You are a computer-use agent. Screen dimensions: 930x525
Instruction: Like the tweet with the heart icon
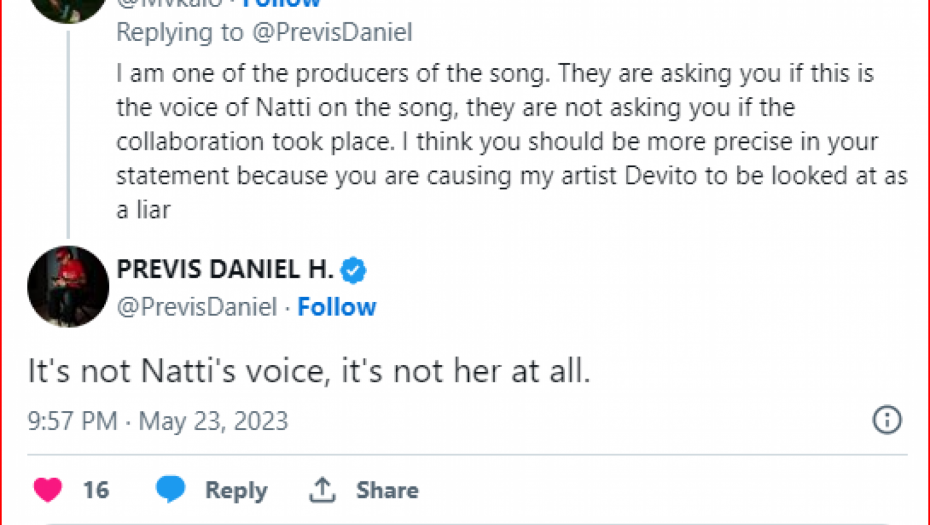pyautogui.click(x=48, y=490)
